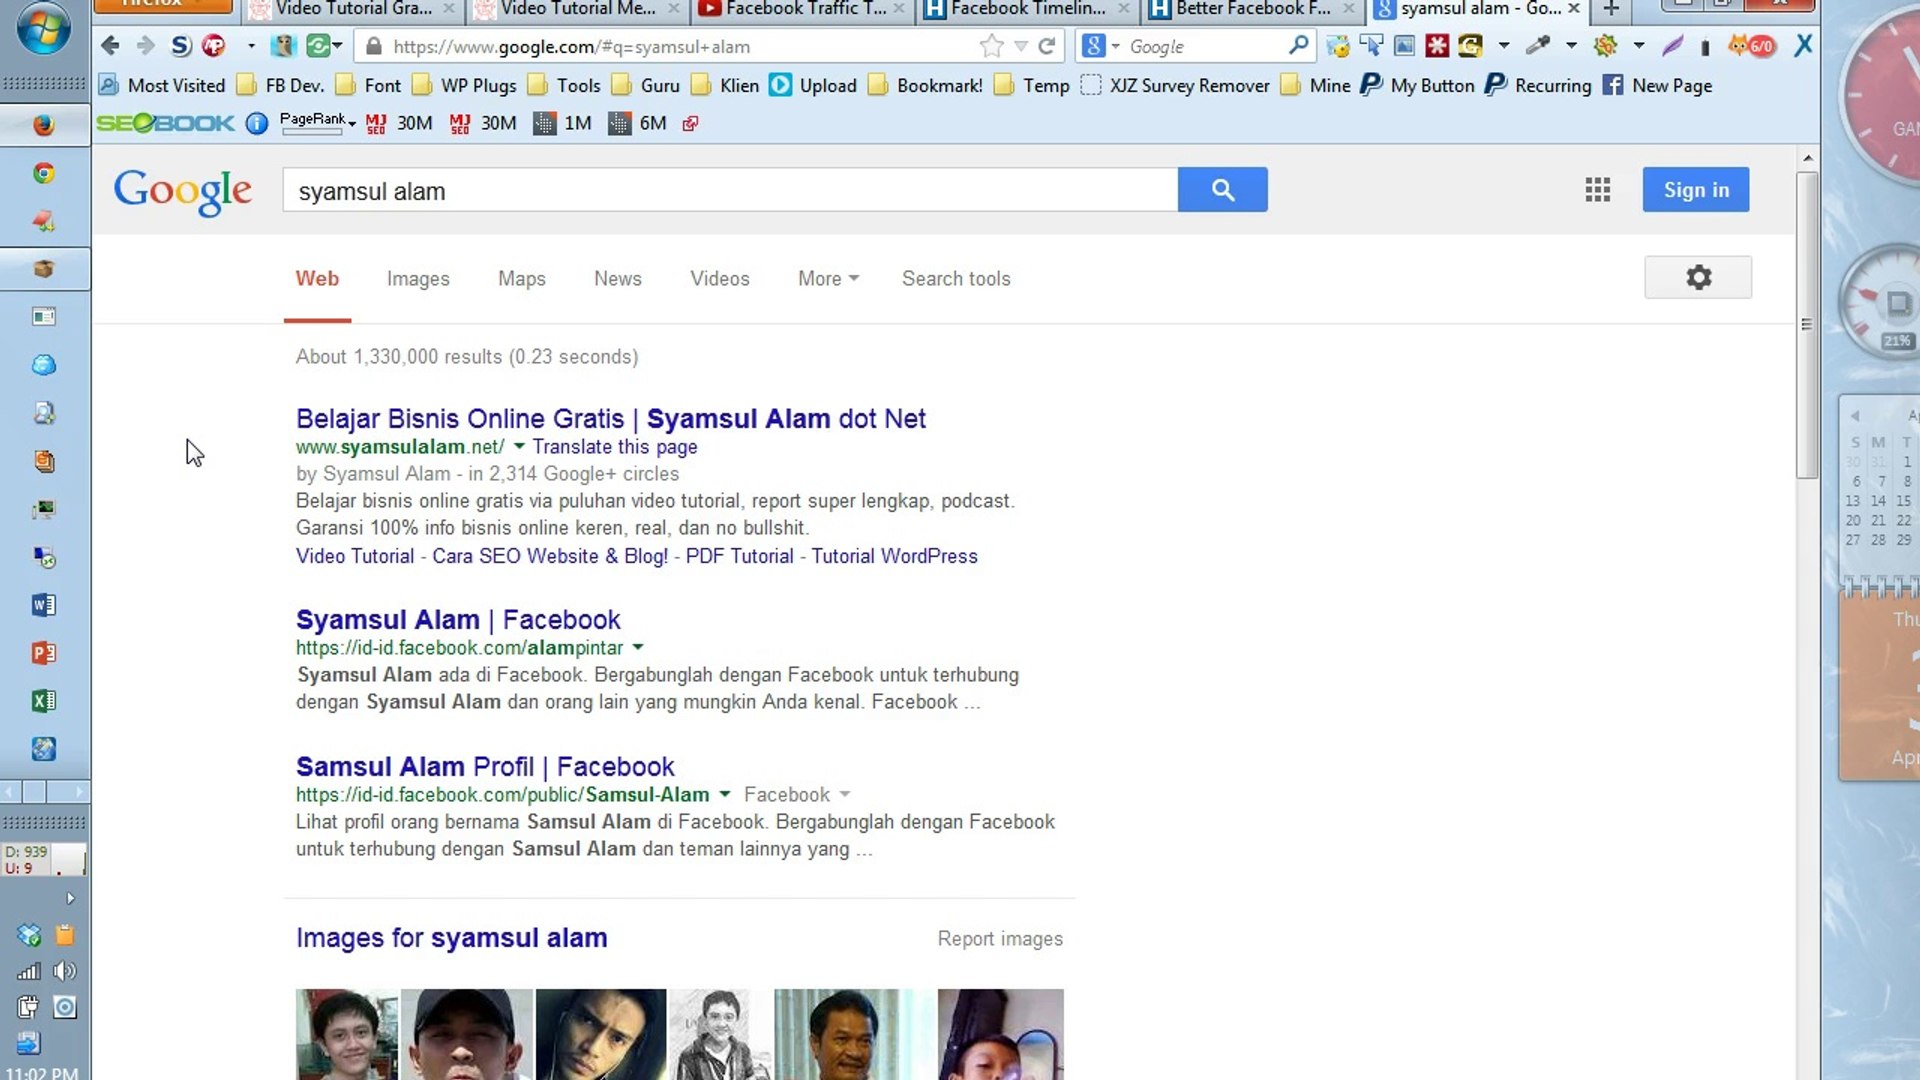Expand the More search menu
This screenshot has width=1920, height=1080.
828,279
